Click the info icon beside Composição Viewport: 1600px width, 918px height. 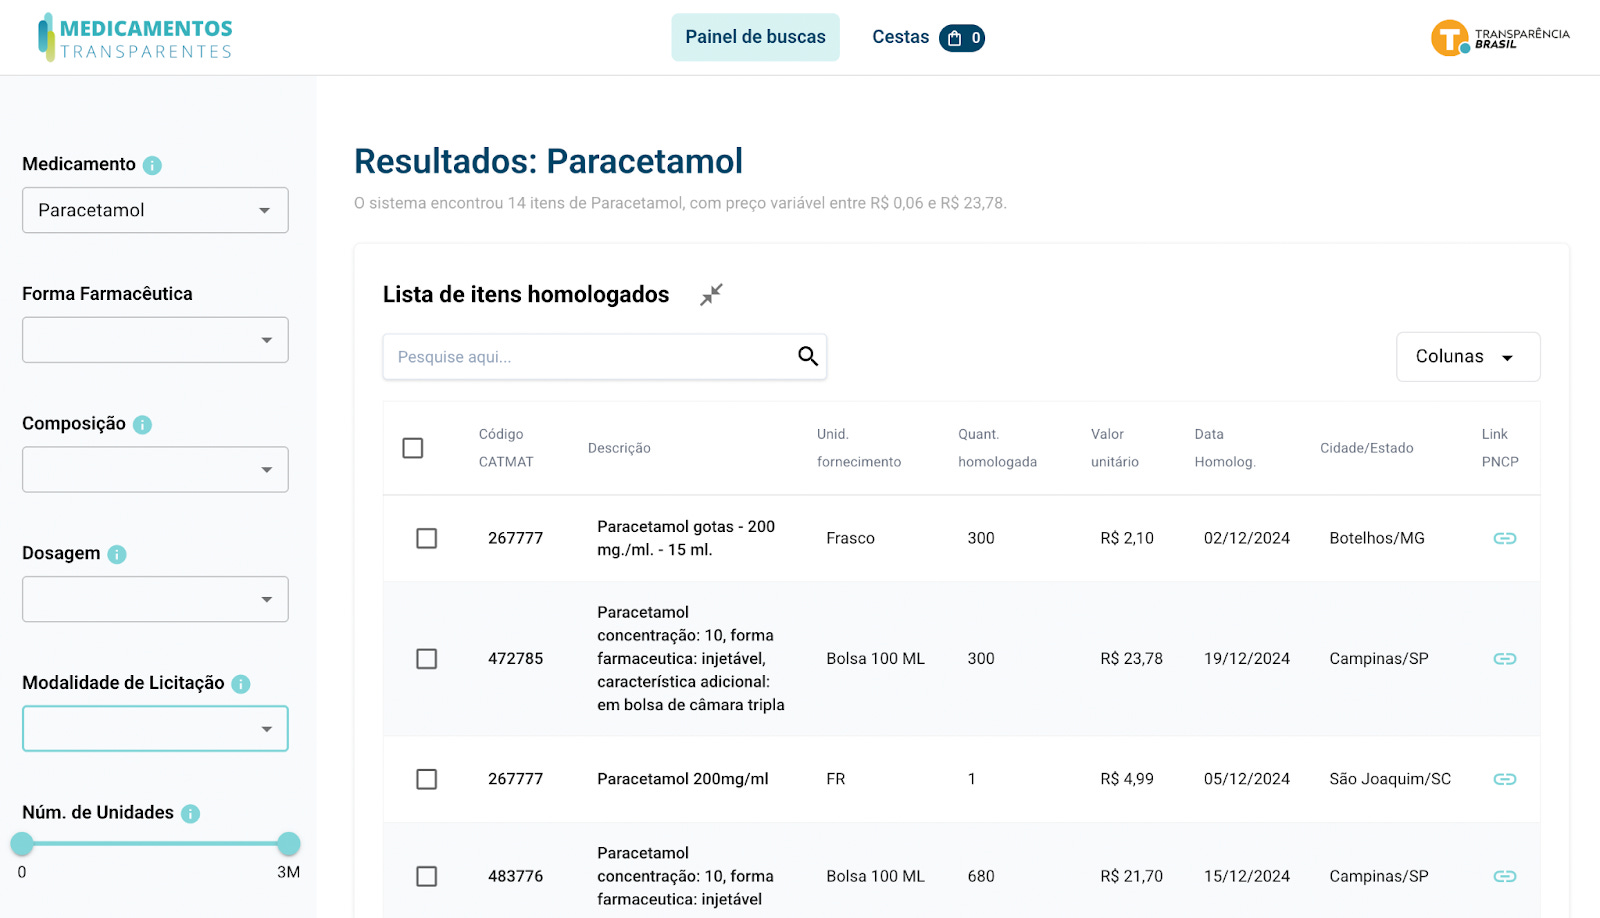pyautogui.click(x=142, y=425)
